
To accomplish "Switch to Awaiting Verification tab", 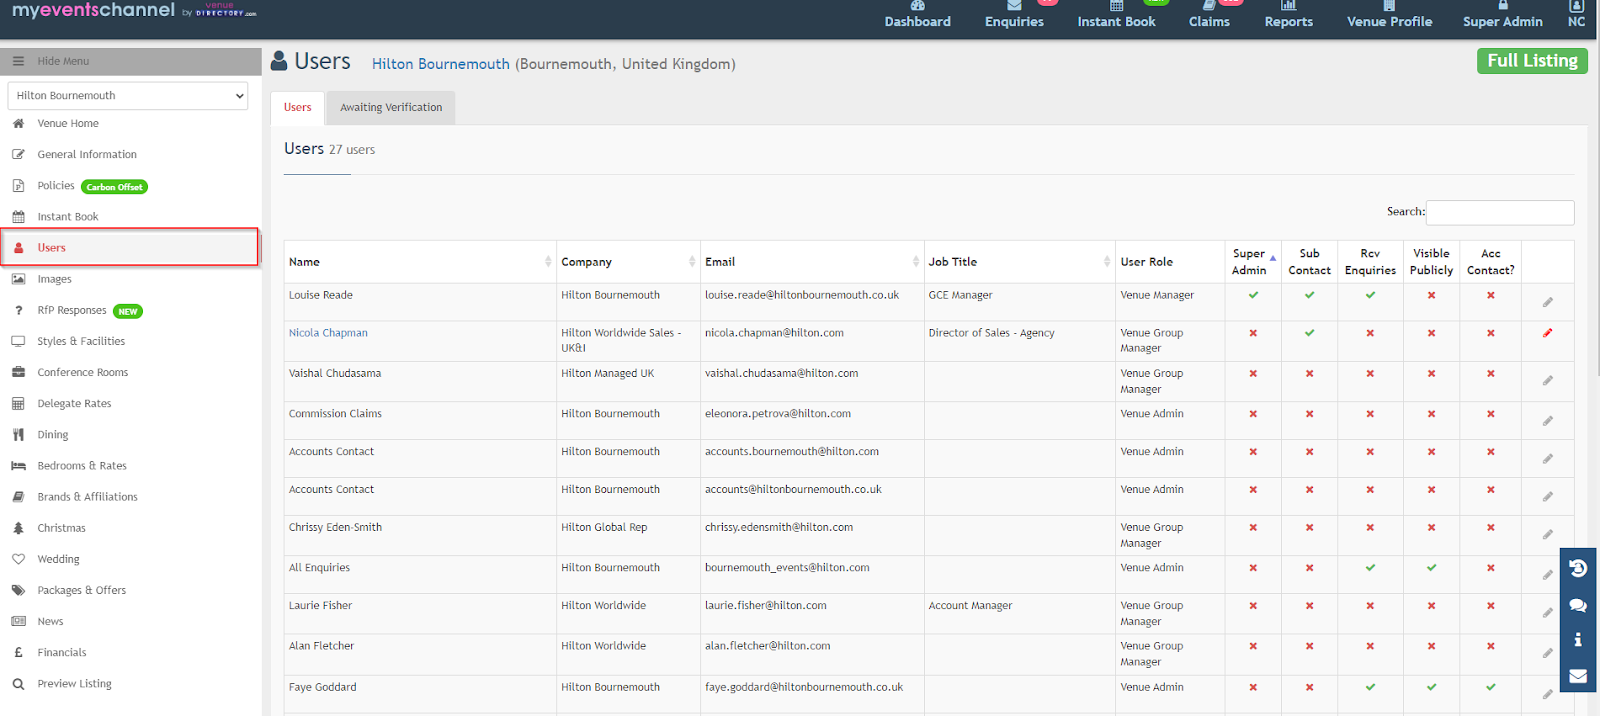I will point(391,108).
